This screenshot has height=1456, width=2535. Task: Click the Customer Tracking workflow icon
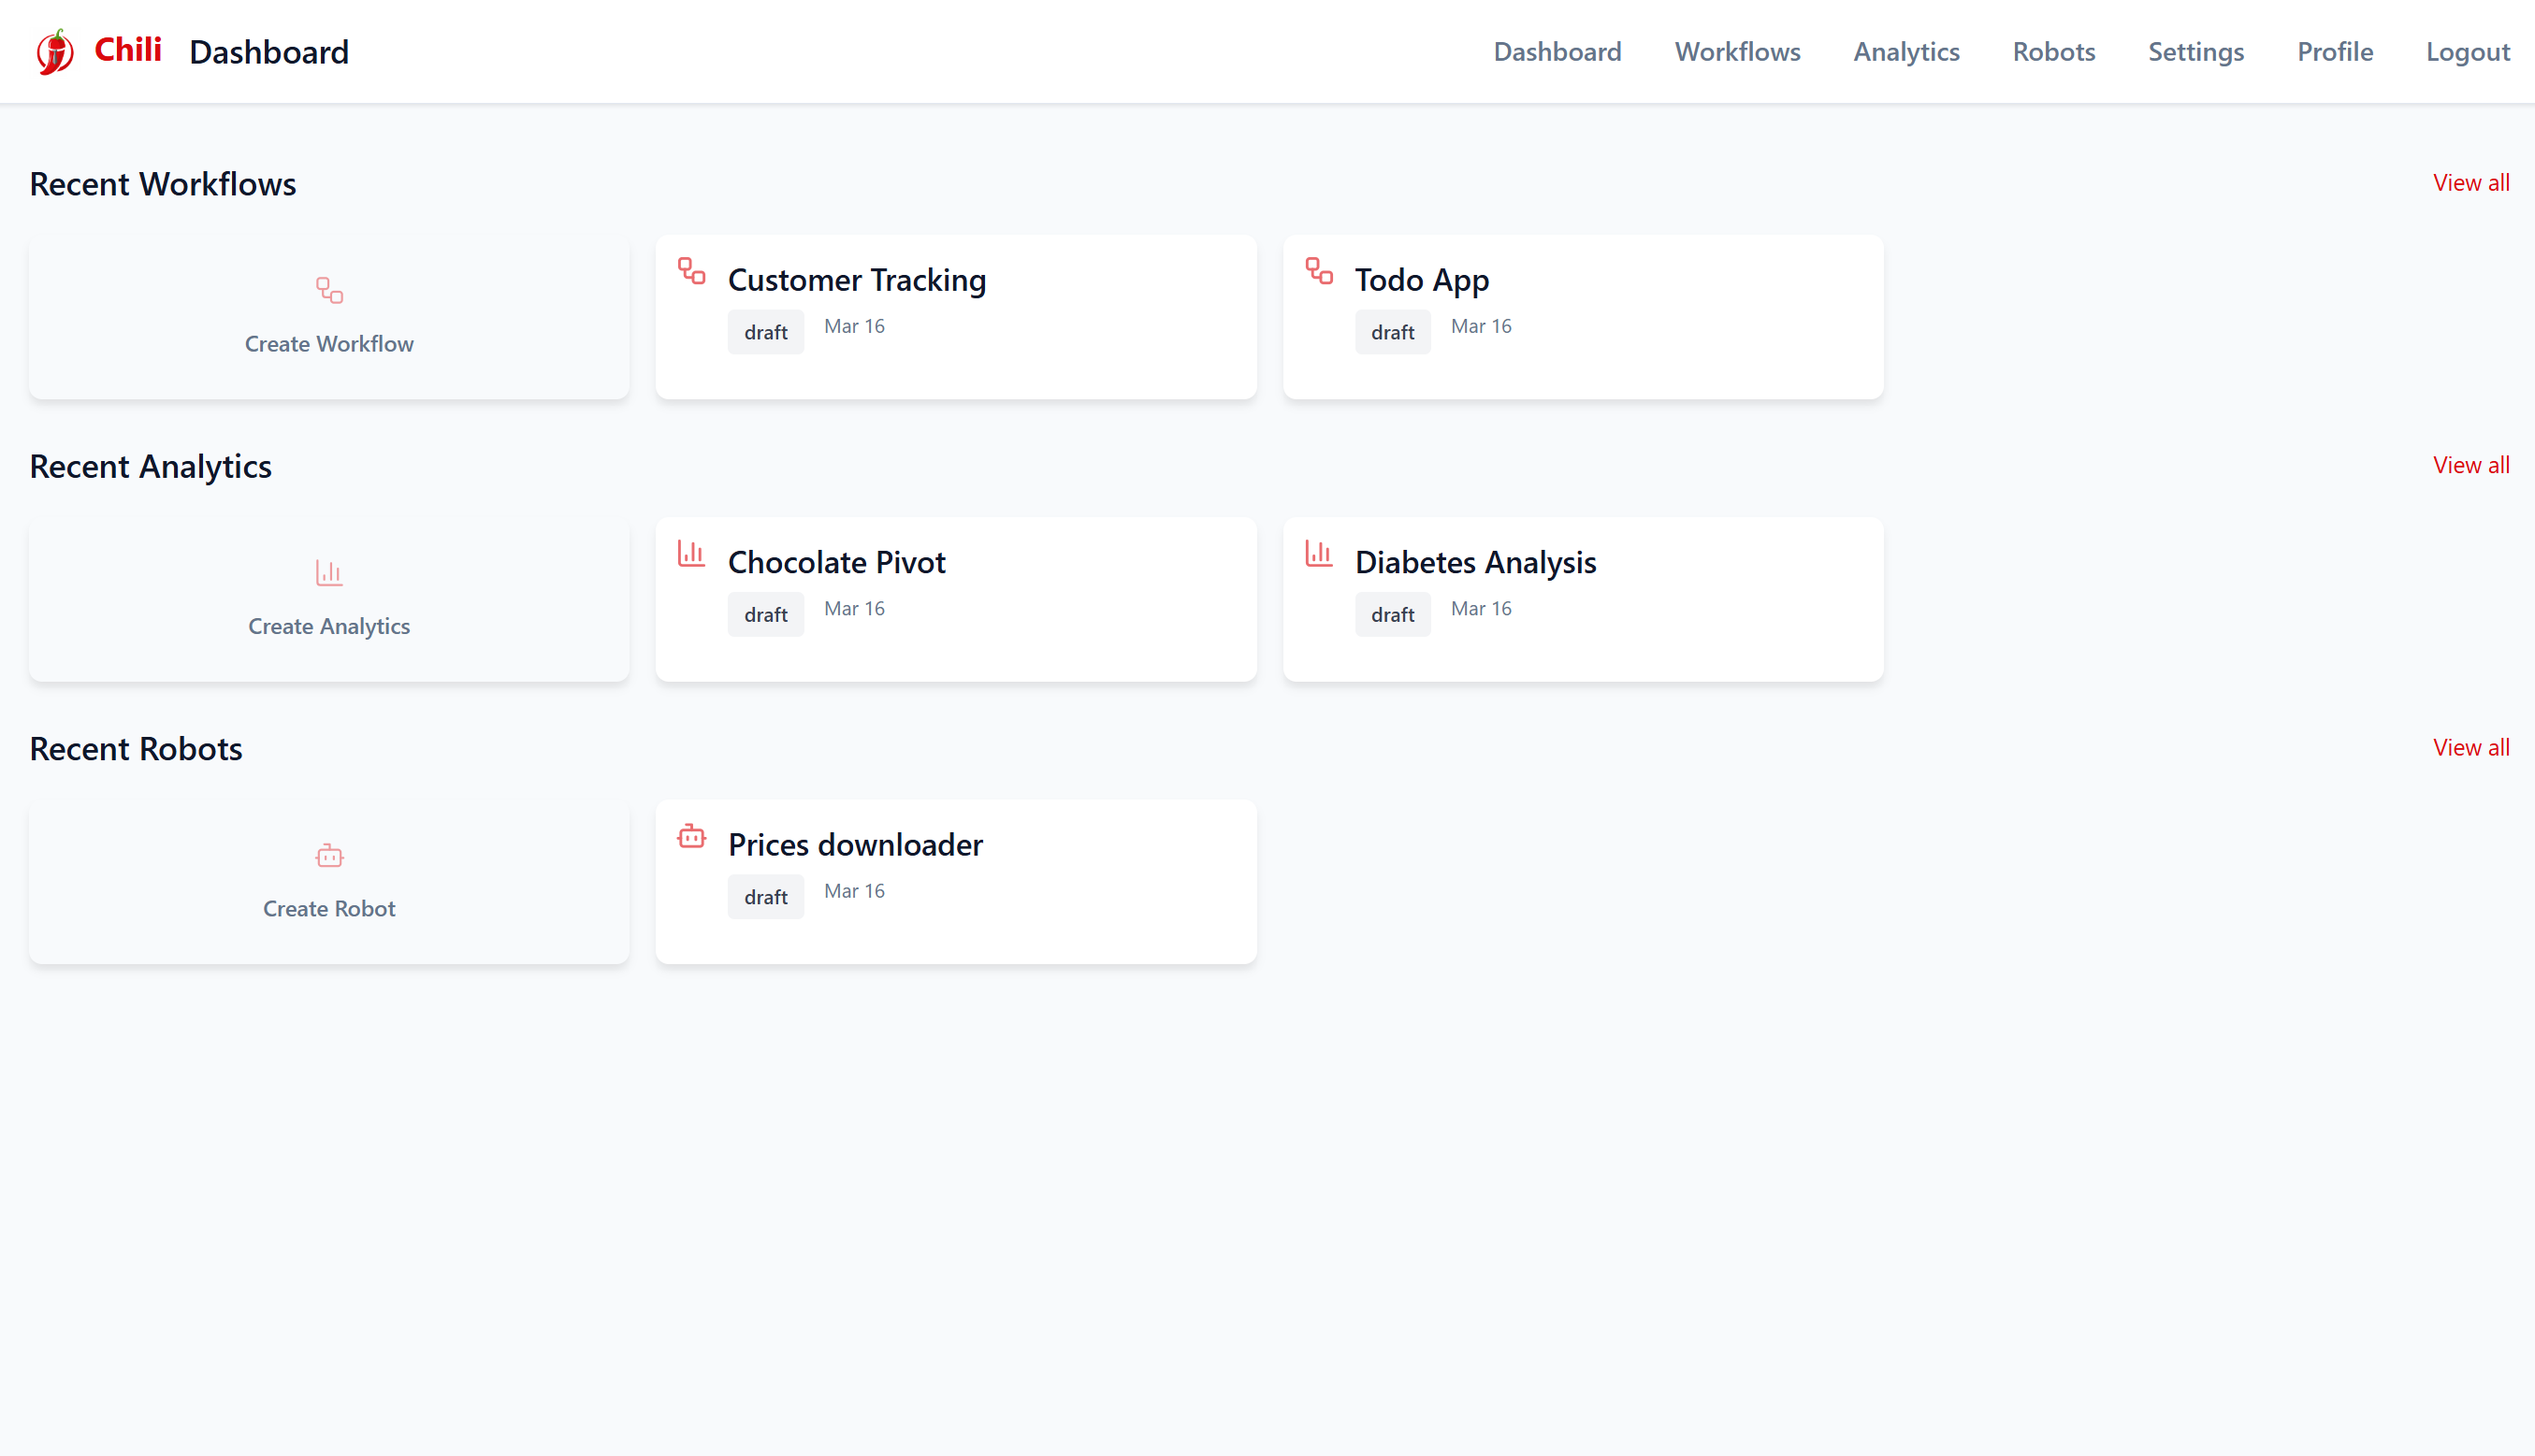click(691, 271)
